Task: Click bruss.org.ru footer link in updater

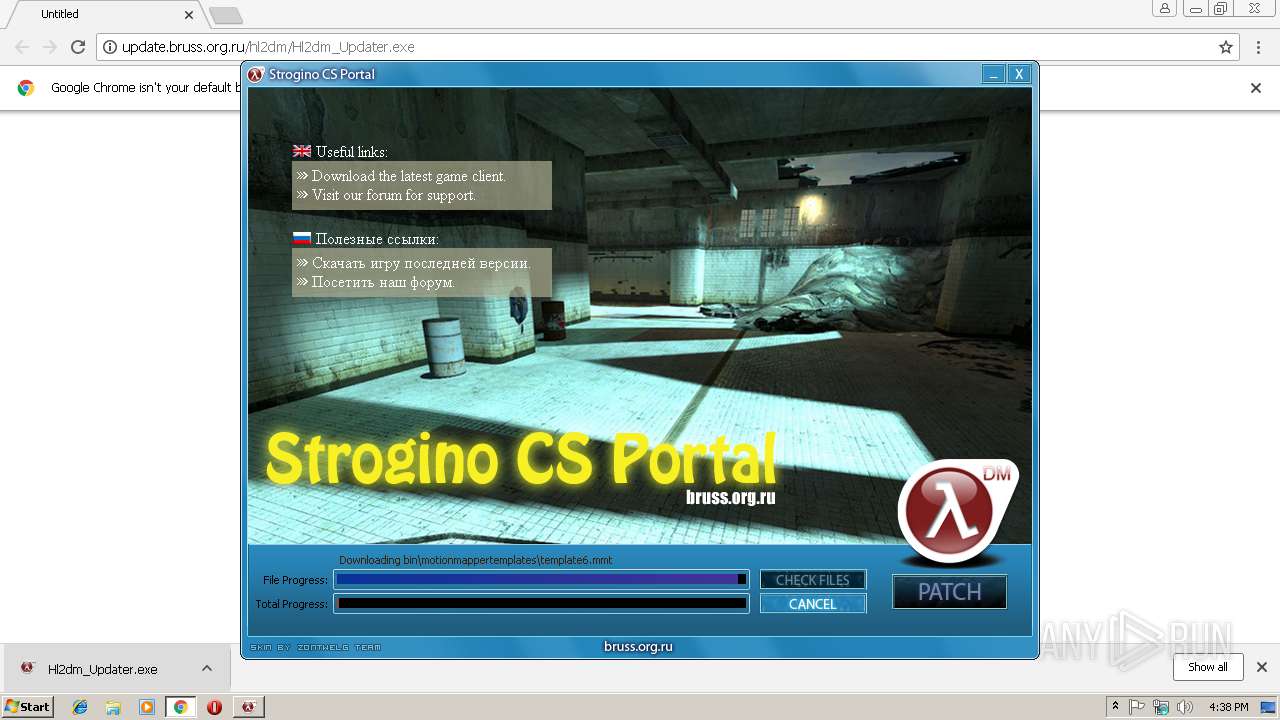Action: [x=638, y=647]
